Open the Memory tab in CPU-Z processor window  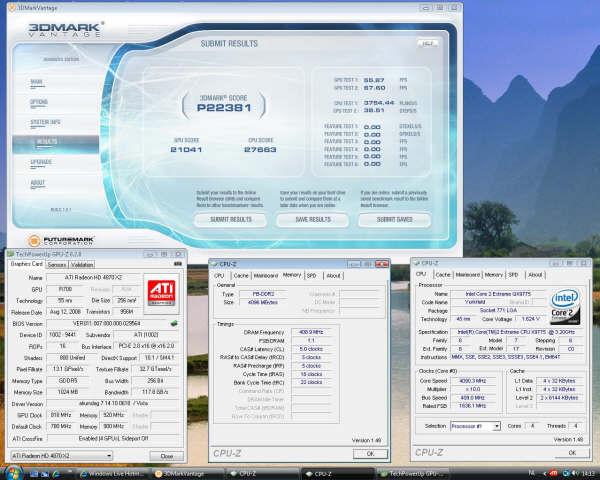[x=494, y=275]
